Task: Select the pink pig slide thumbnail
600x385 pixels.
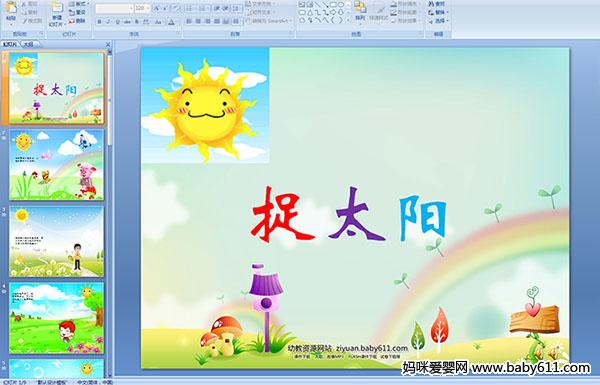Action: 57,165
